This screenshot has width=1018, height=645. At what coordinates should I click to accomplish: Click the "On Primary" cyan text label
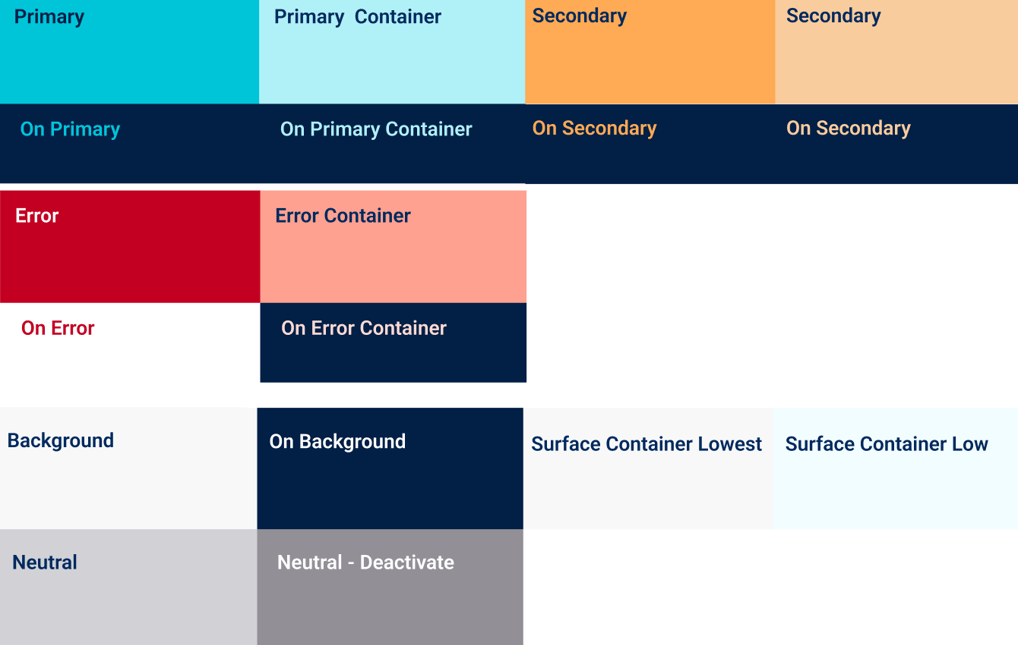[x=70, y=129]
